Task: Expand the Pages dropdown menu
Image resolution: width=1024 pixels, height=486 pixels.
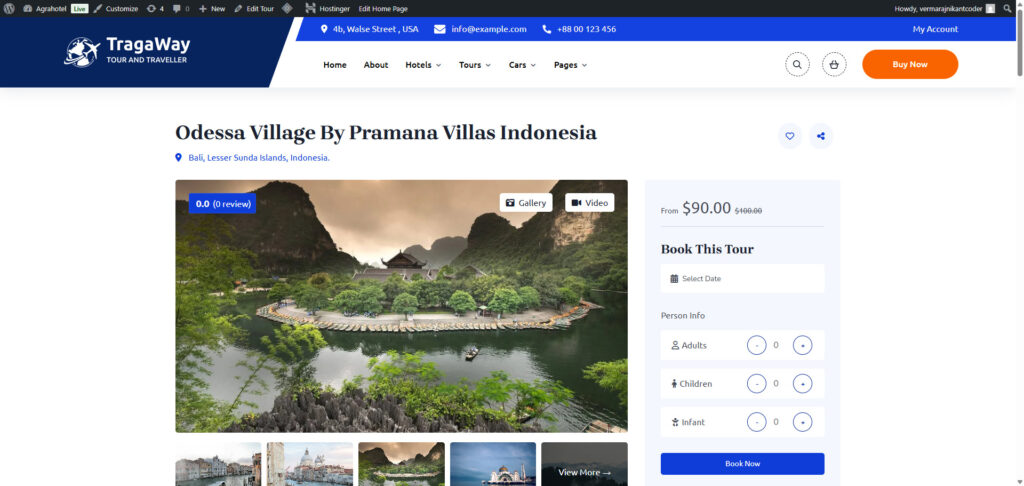Action: click(570, 65)
